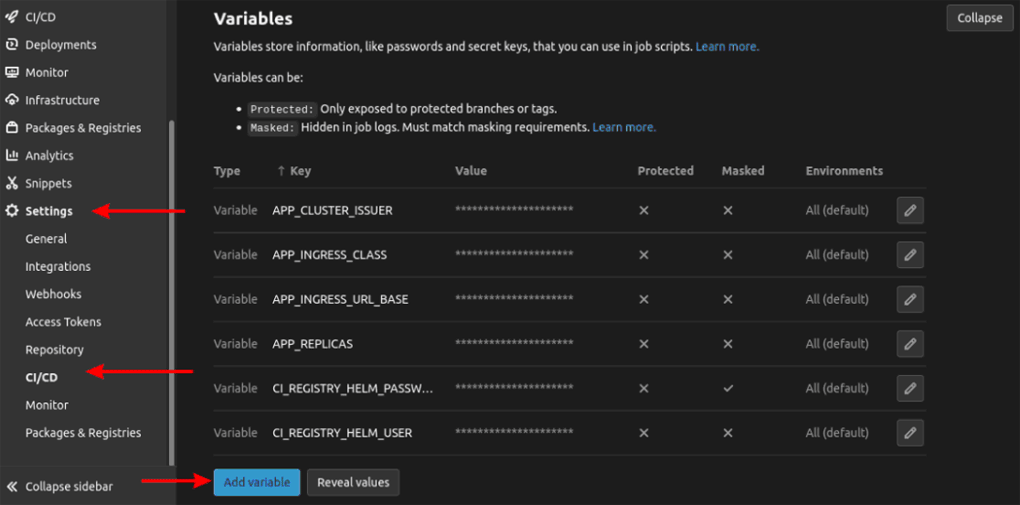Select Webhooks in settings submenu

click(x=53, y=294)
